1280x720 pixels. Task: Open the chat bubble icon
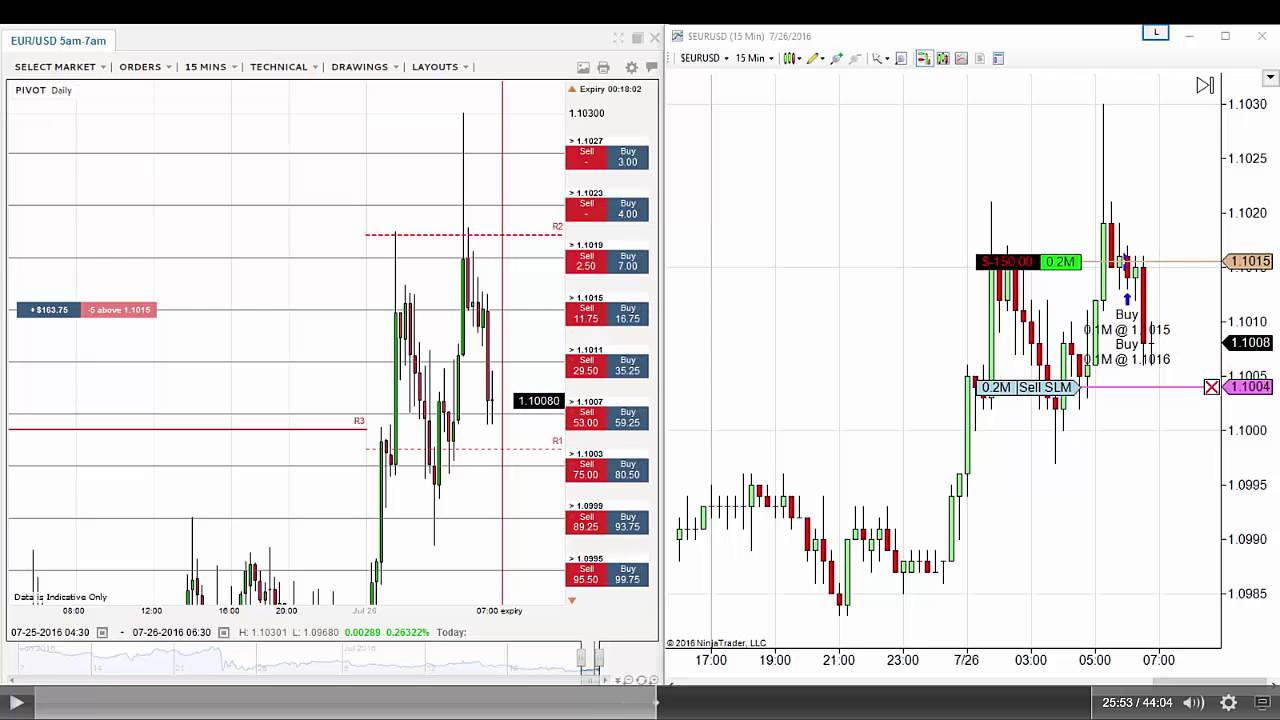click(651, 67)
